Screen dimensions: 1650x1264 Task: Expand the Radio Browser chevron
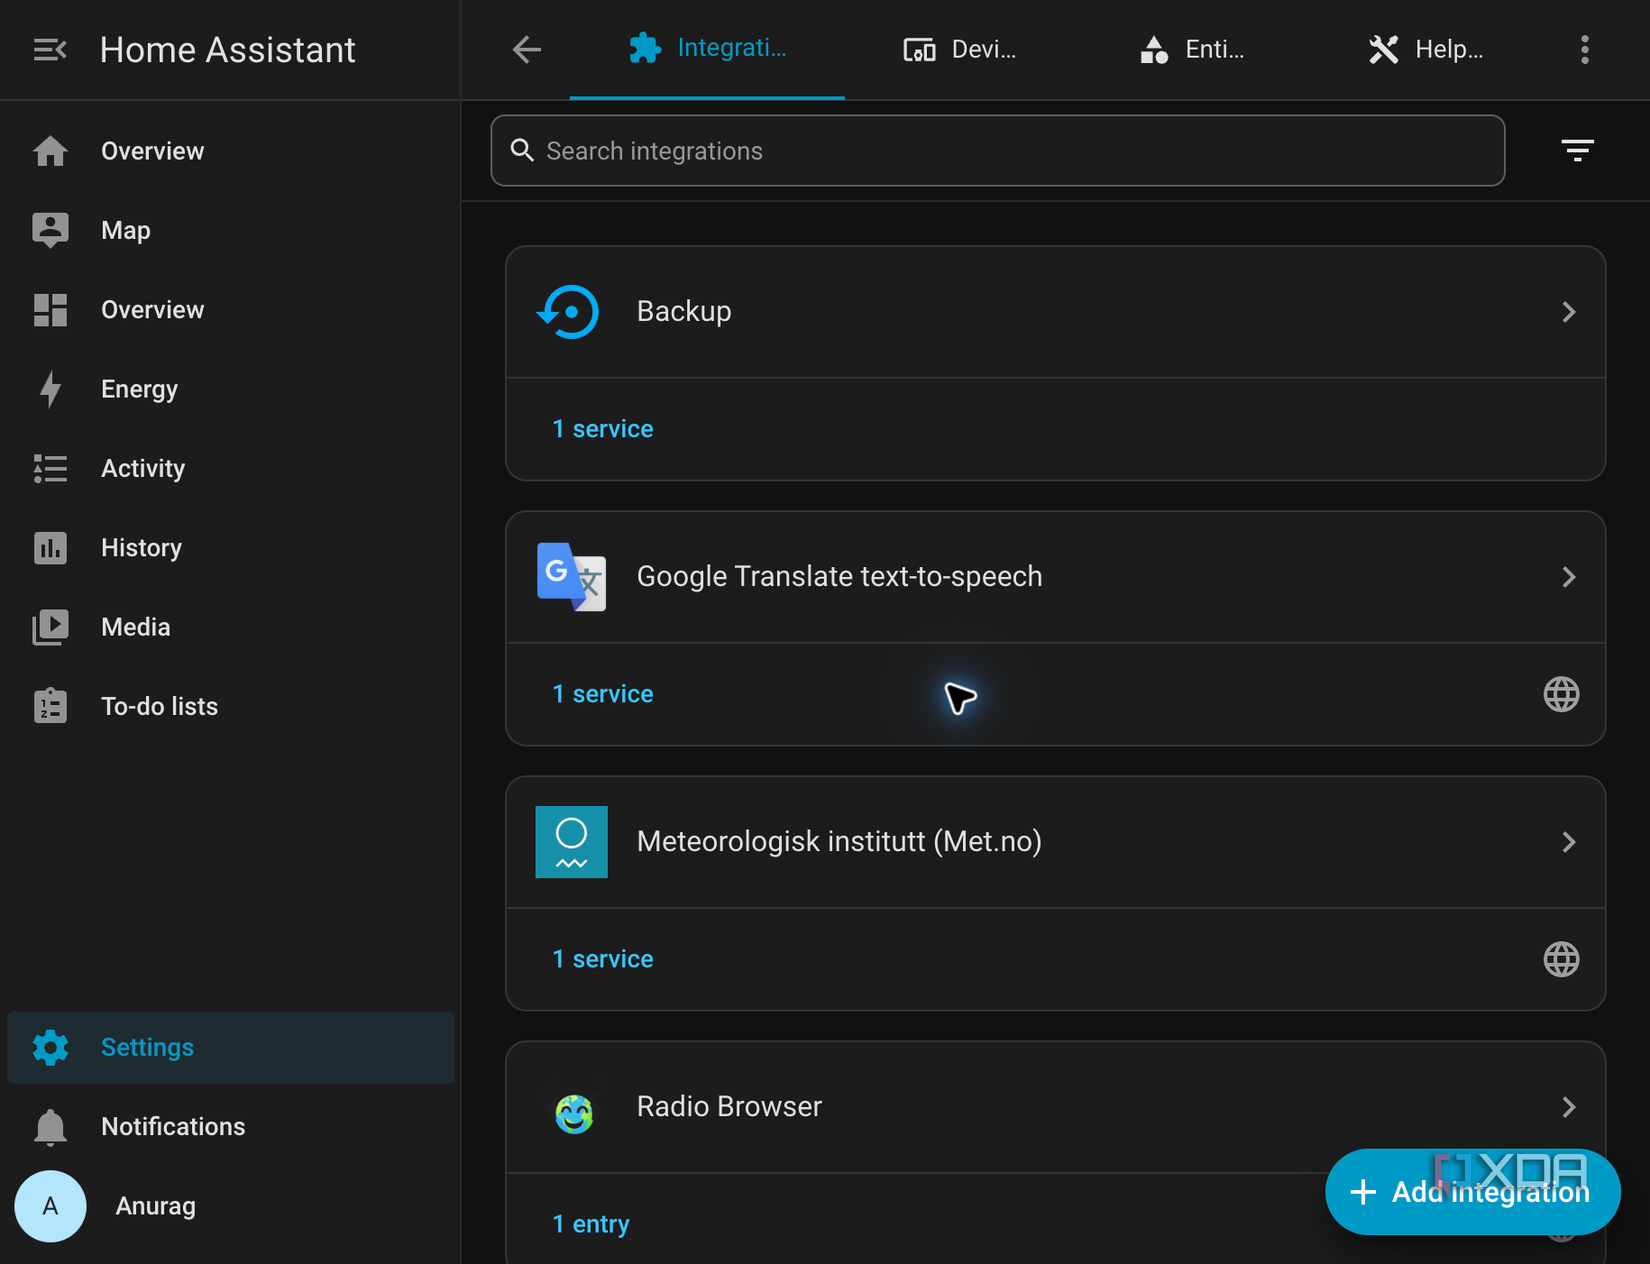point(1568,1107)
